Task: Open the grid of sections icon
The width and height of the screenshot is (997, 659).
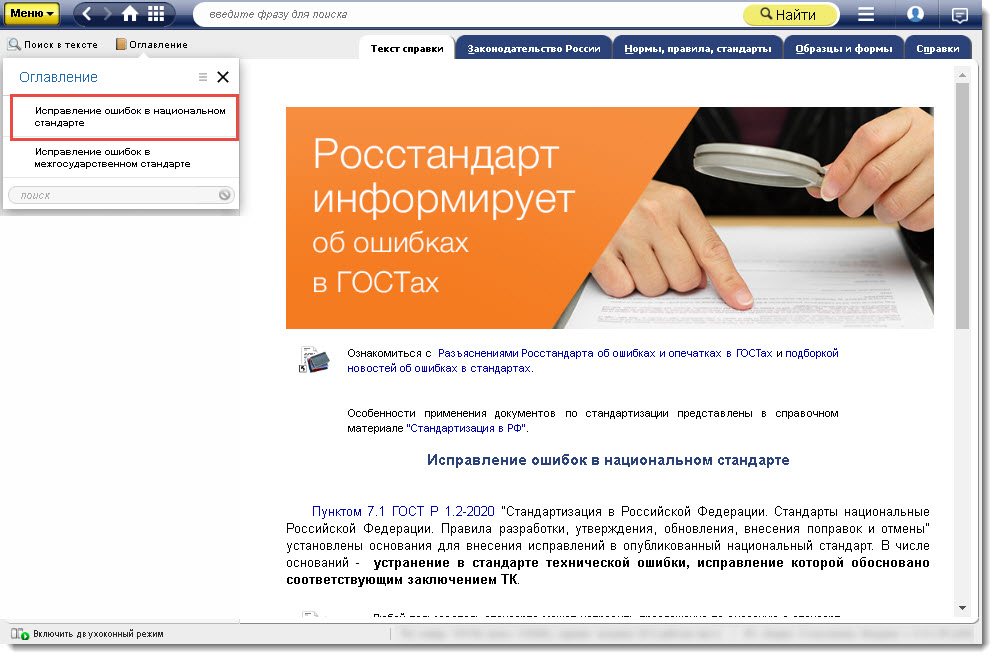Action: [156, 14]
